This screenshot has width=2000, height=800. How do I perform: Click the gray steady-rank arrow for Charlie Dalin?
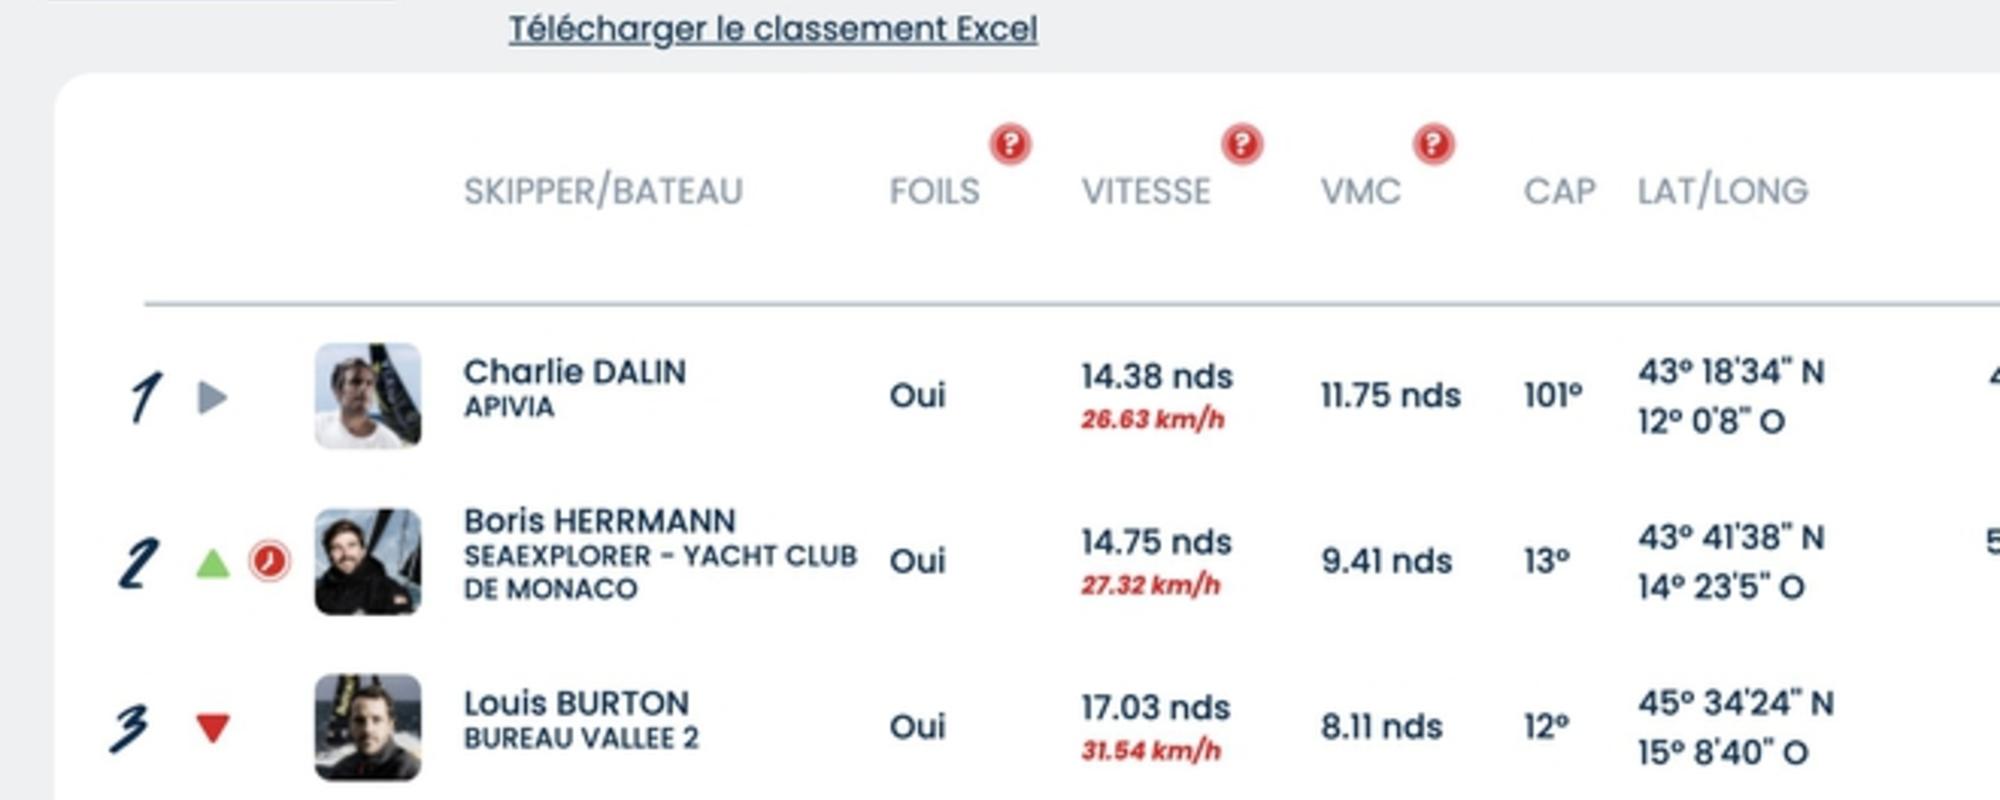[212, 397]
